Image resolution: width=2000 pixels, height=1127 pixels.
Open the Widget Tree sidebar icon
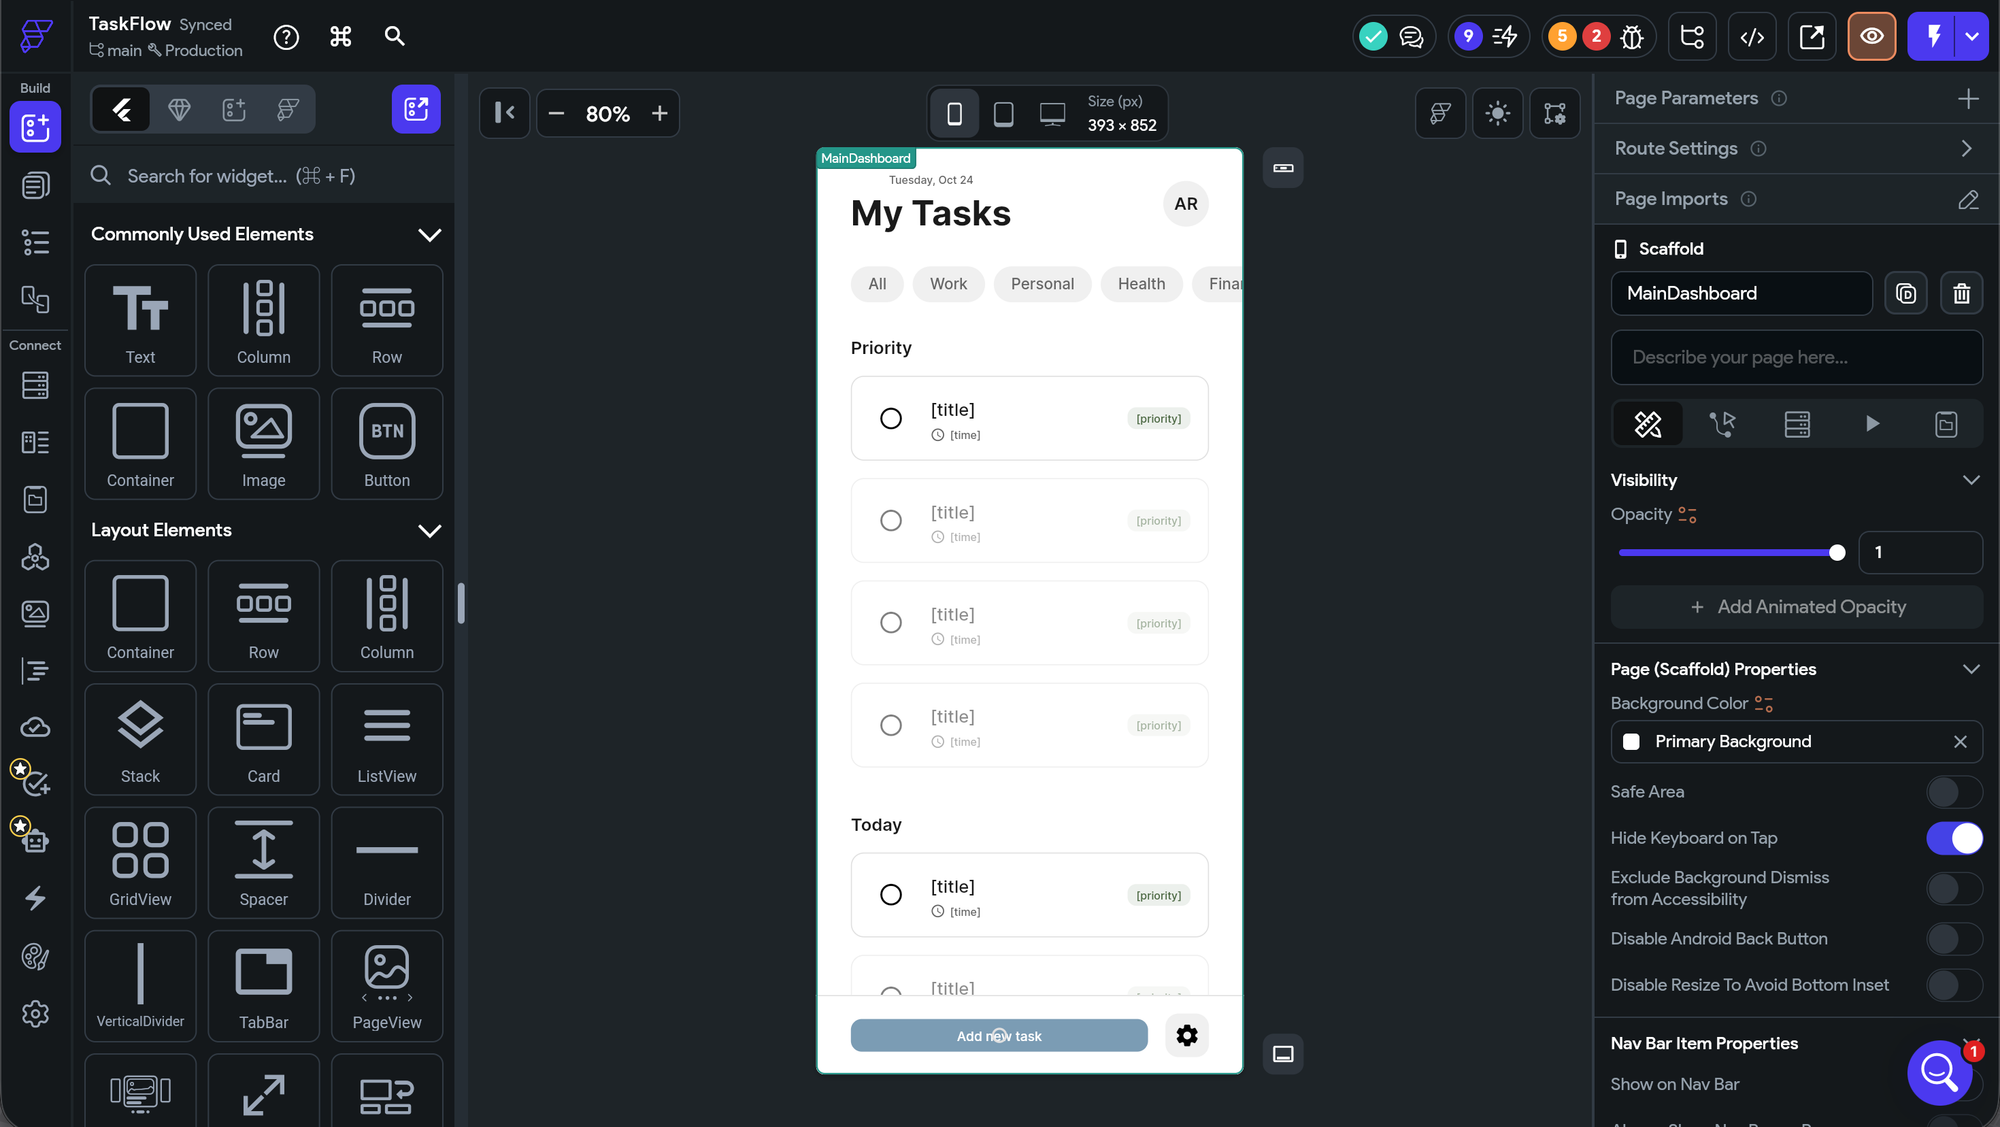35,242
